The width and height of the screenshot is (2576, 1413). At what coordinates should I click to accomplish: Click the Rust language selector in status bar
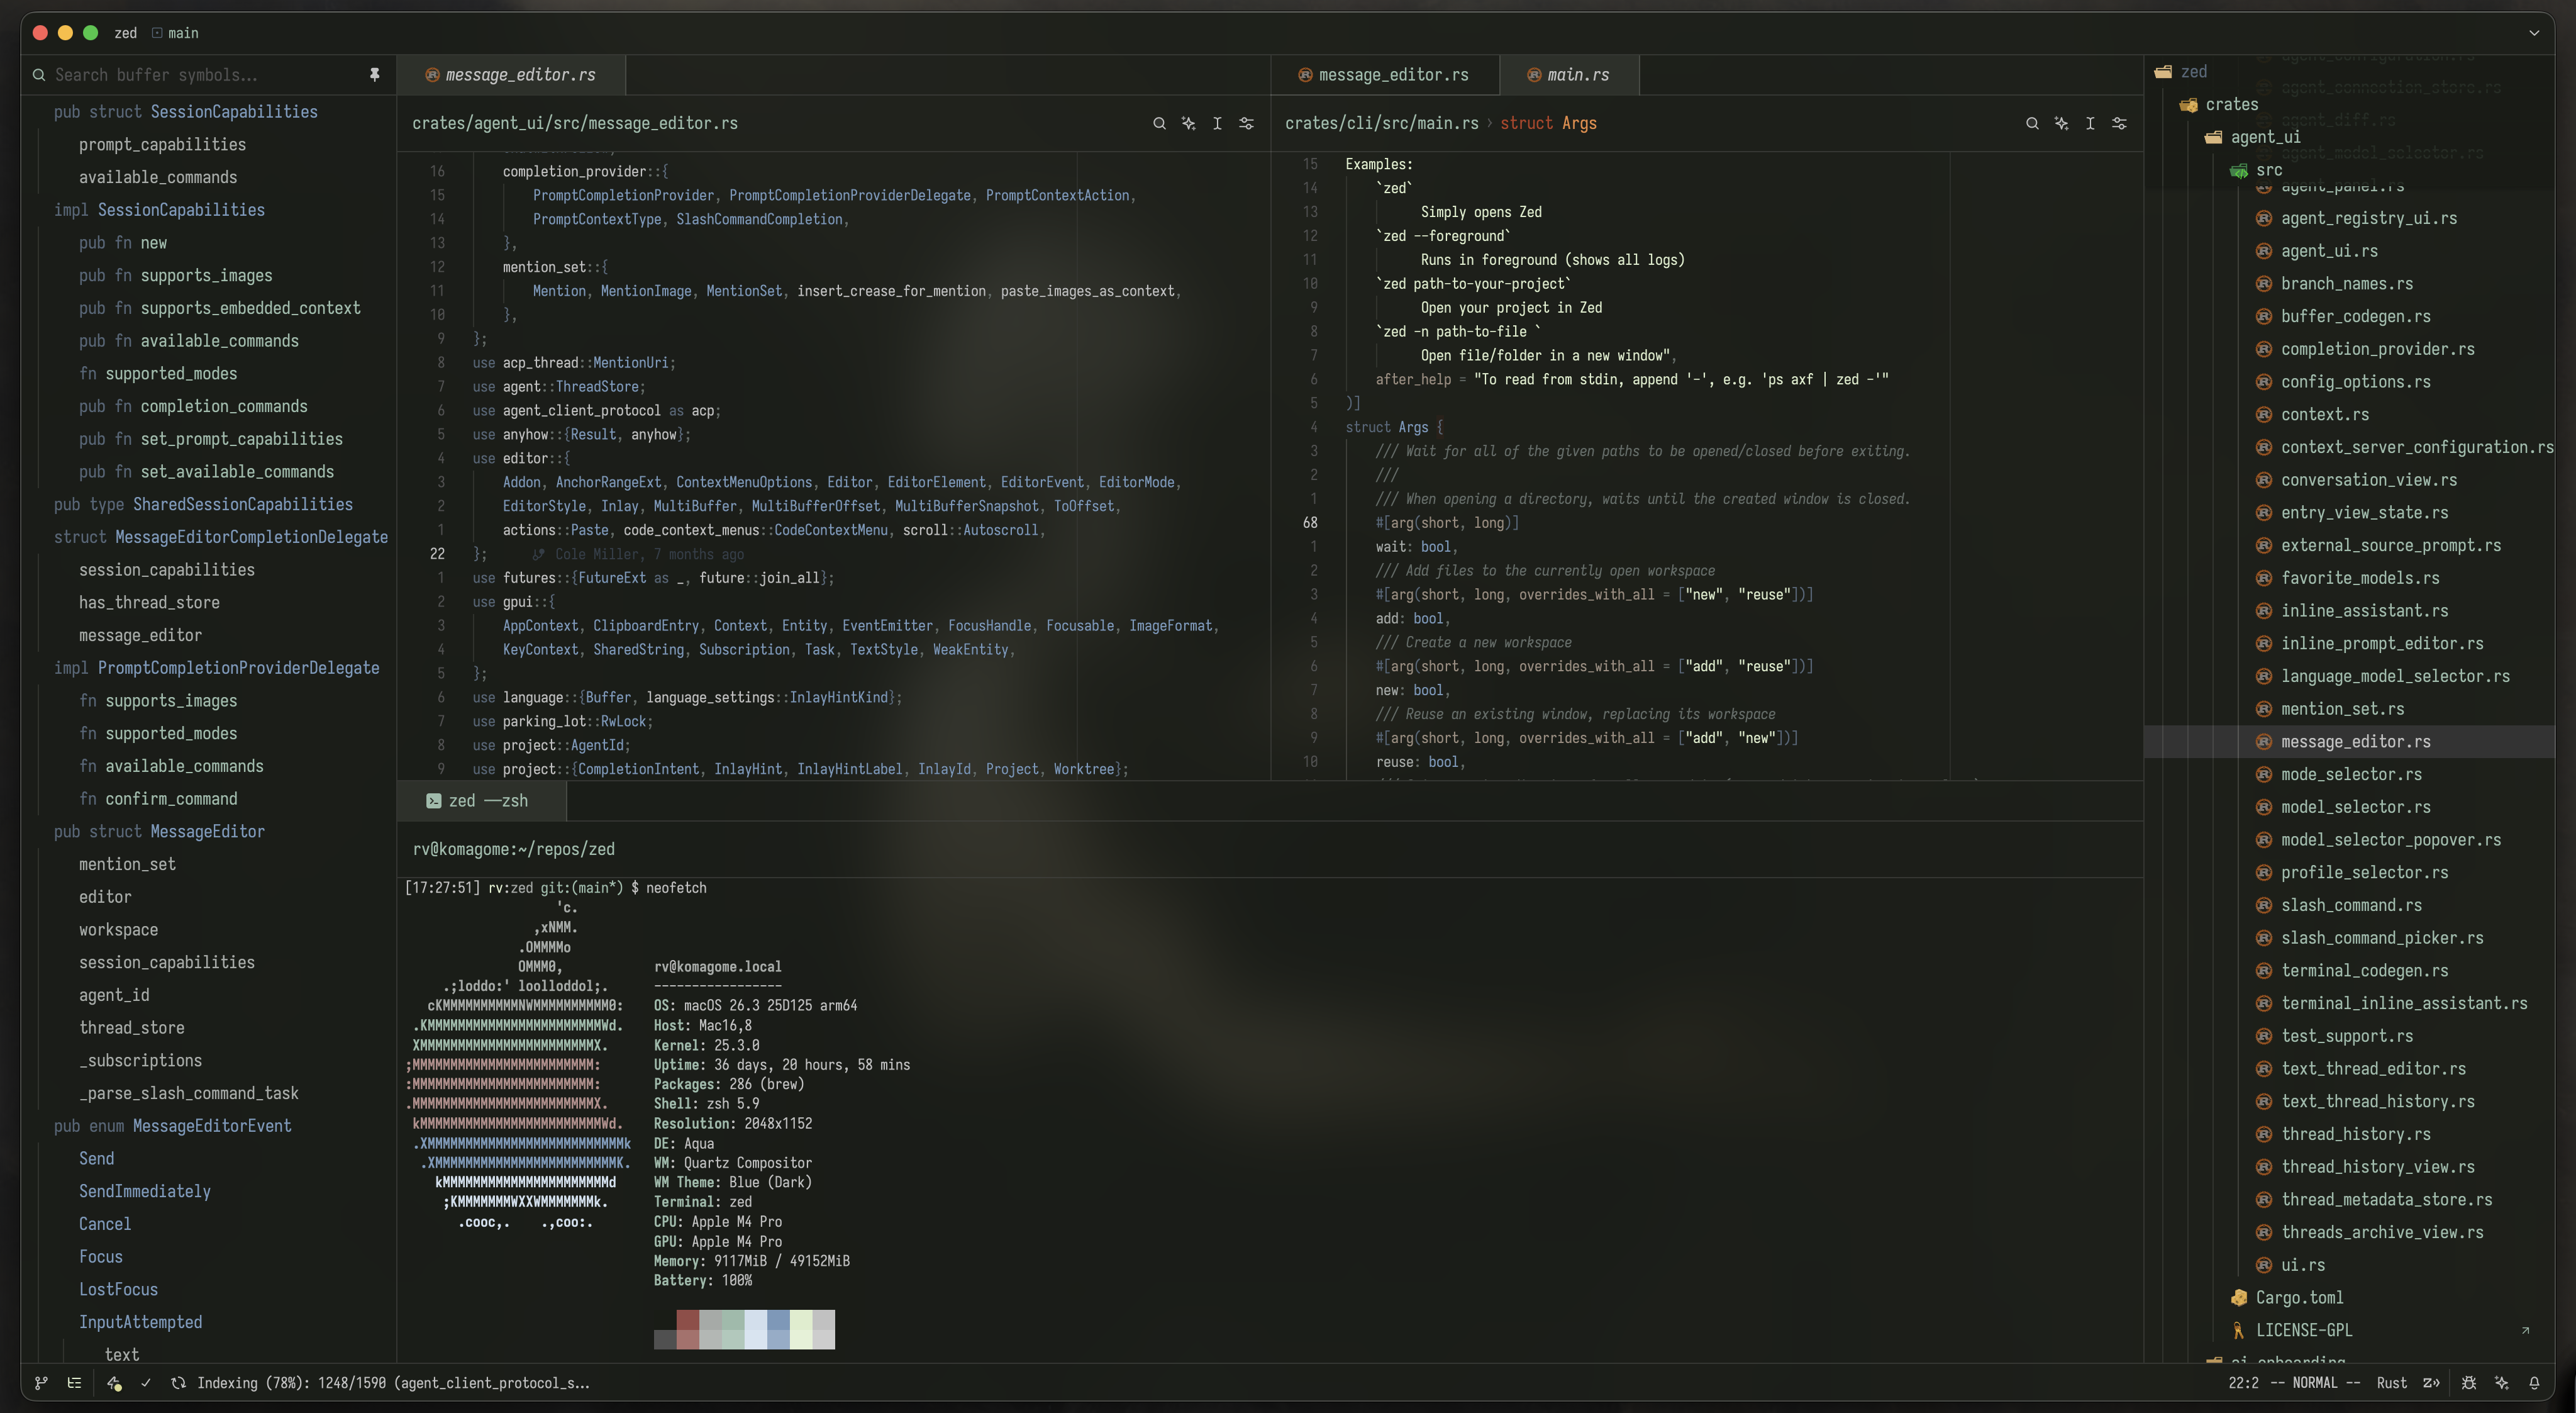tap(2392, 1383)
